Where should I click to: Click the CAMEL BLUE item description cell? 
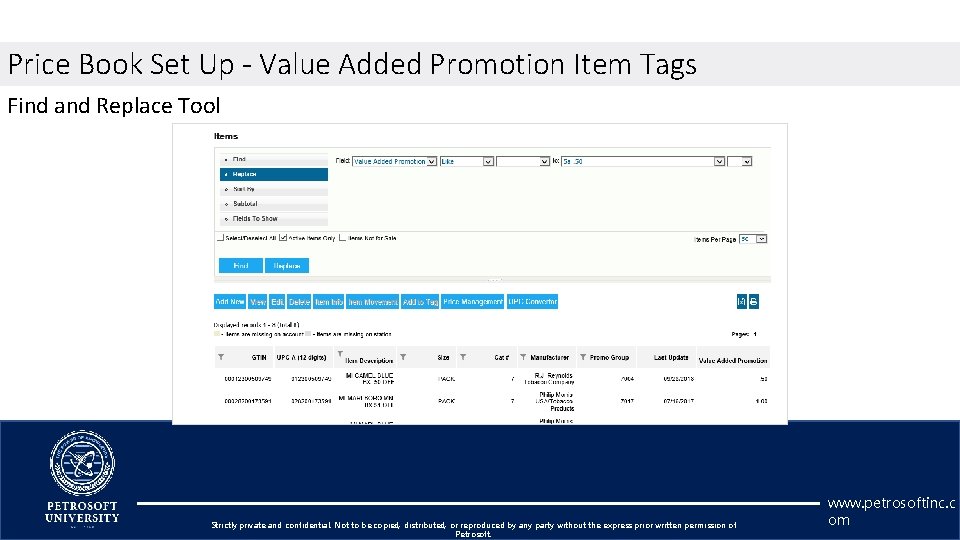tap(370, 378)
